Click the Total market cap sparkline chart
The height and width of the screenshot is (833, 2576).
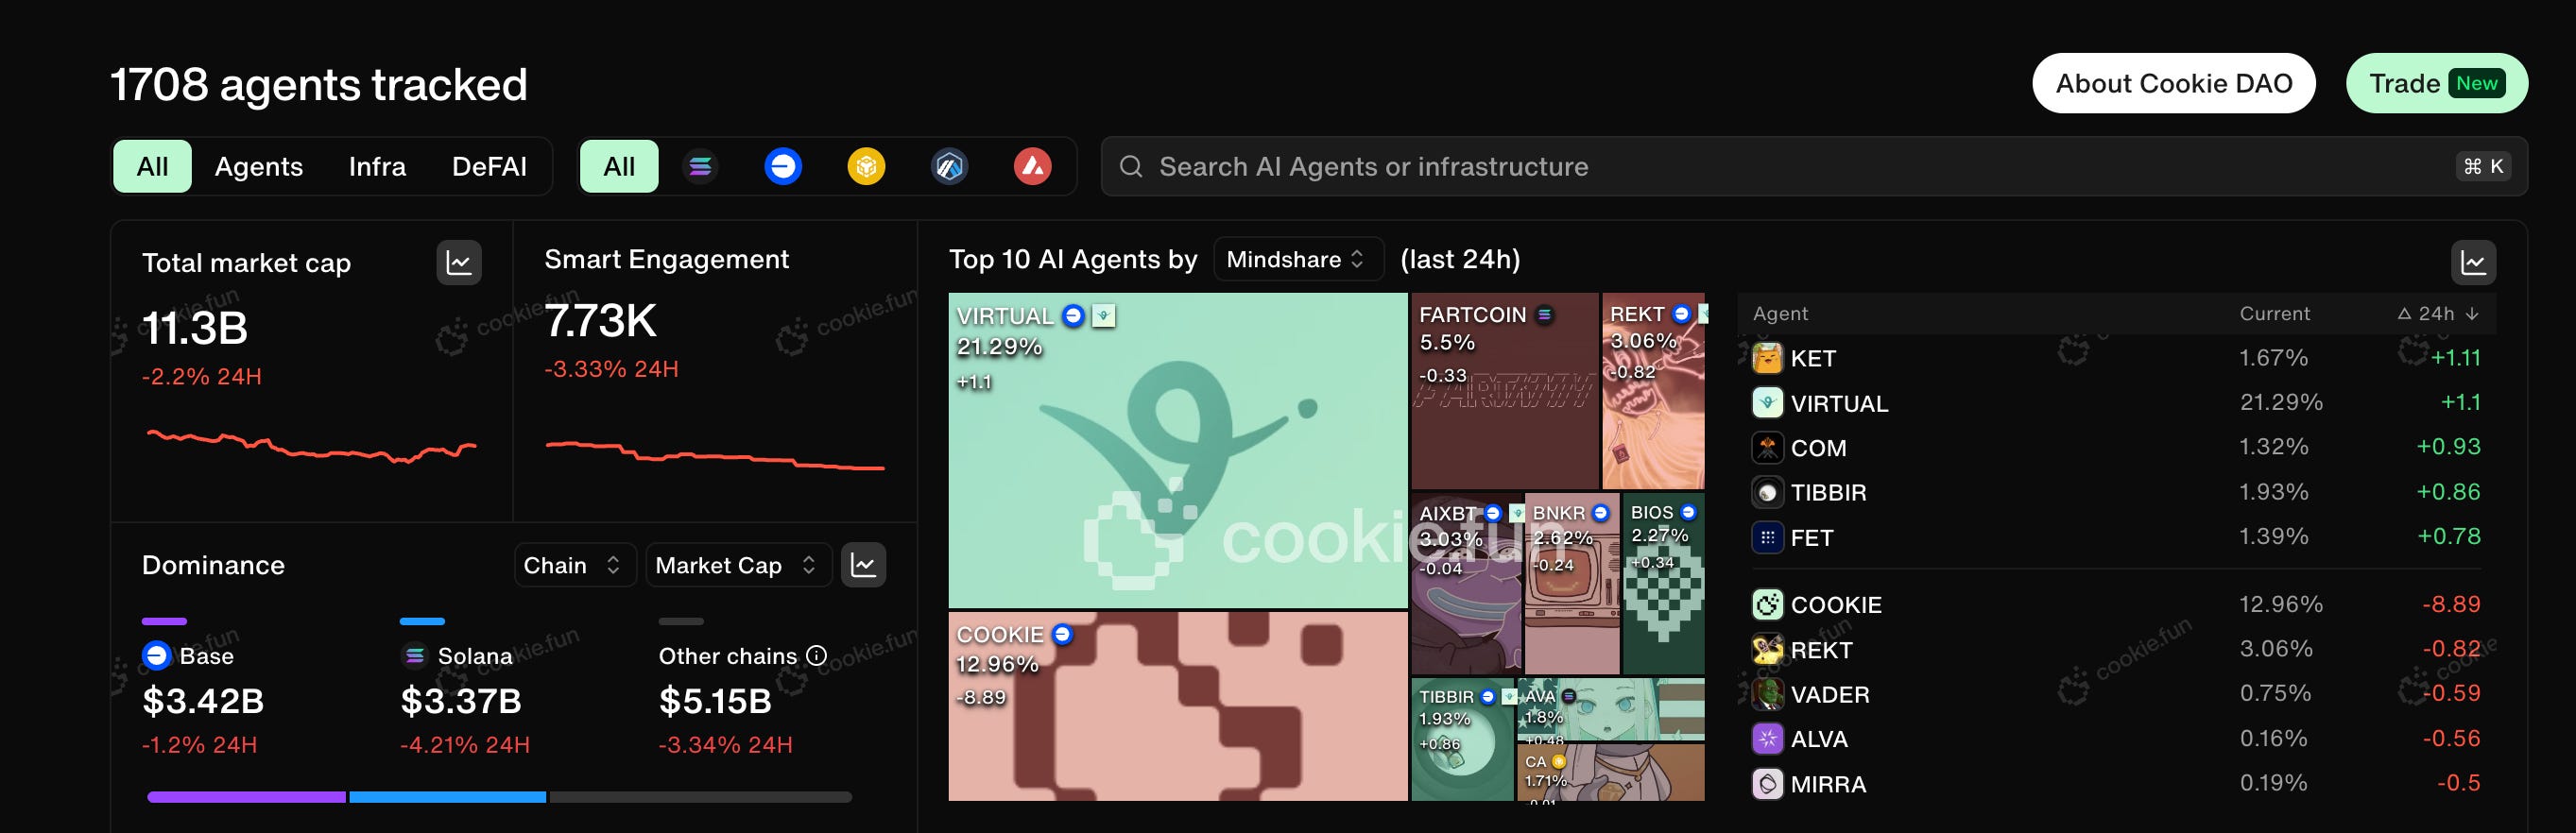311,446
